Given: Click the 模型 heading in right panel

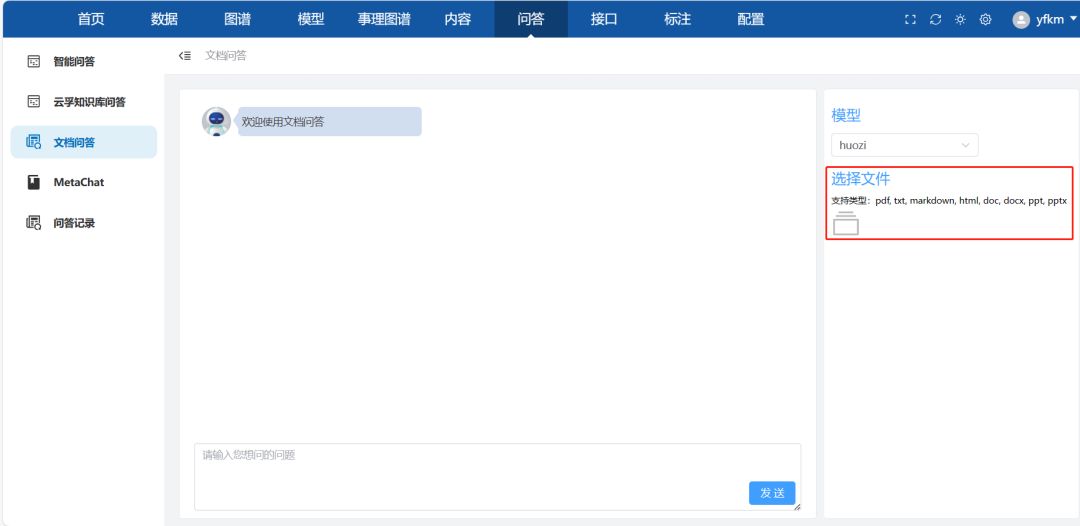Looking at the screenshot, I should pos(846,115).
